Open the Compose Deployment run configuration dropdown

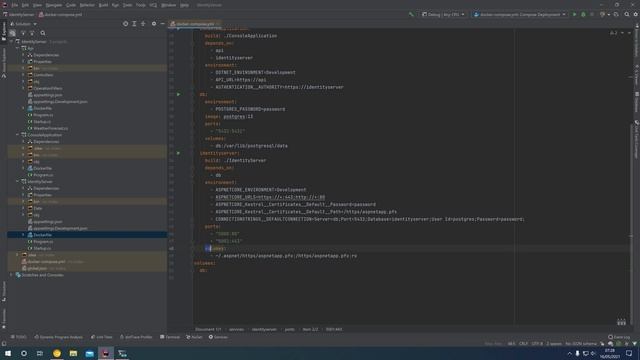tap(520, 14)
